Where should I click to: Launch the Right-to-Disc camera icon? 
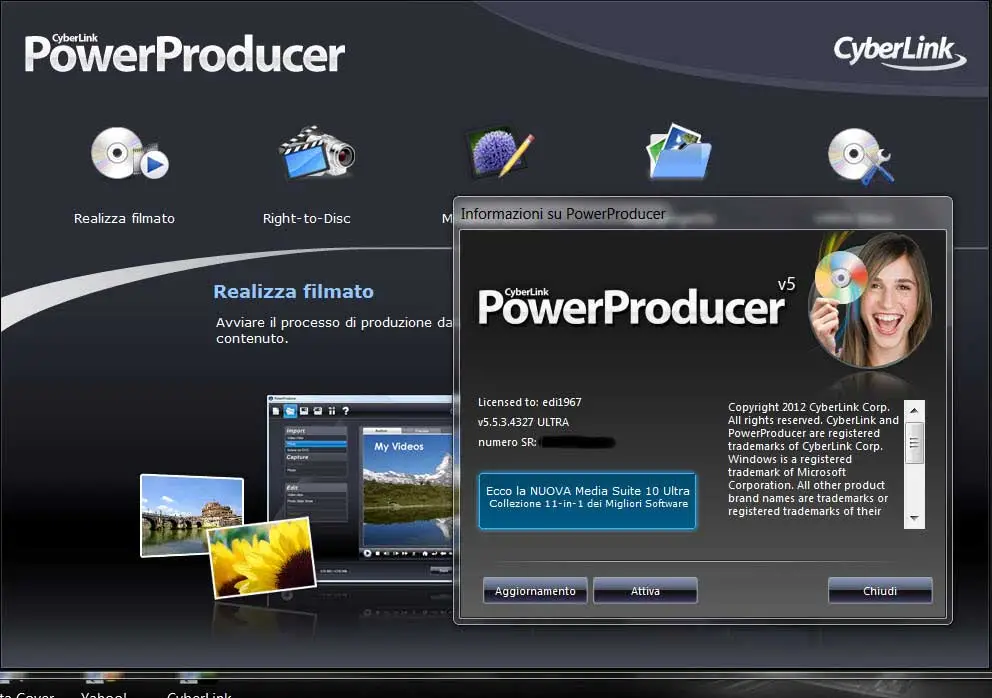click(317, 153)
